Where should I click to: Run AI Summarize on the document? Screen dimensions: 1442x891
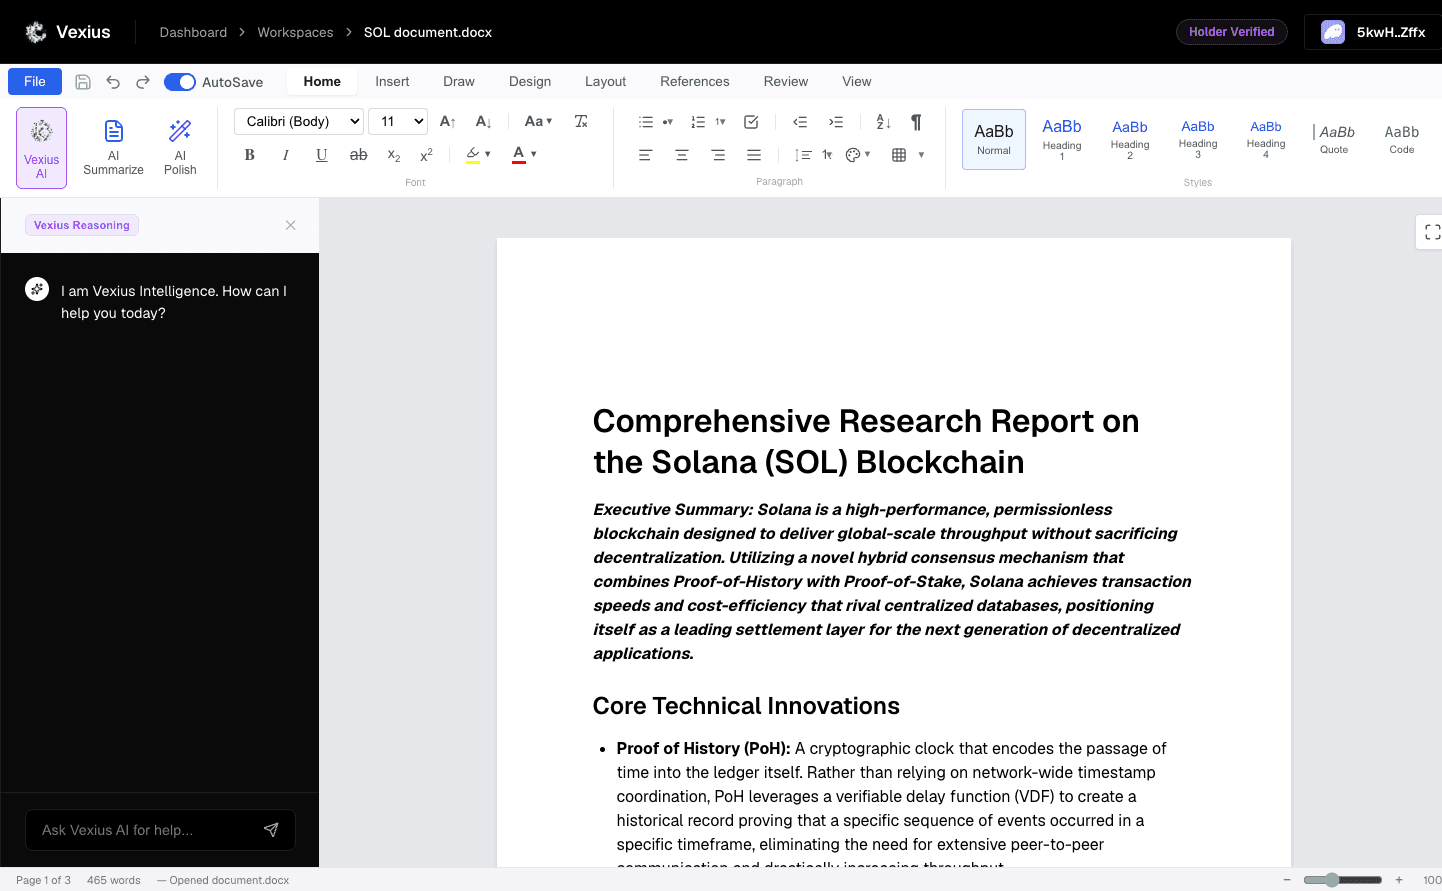click(113, 148)
